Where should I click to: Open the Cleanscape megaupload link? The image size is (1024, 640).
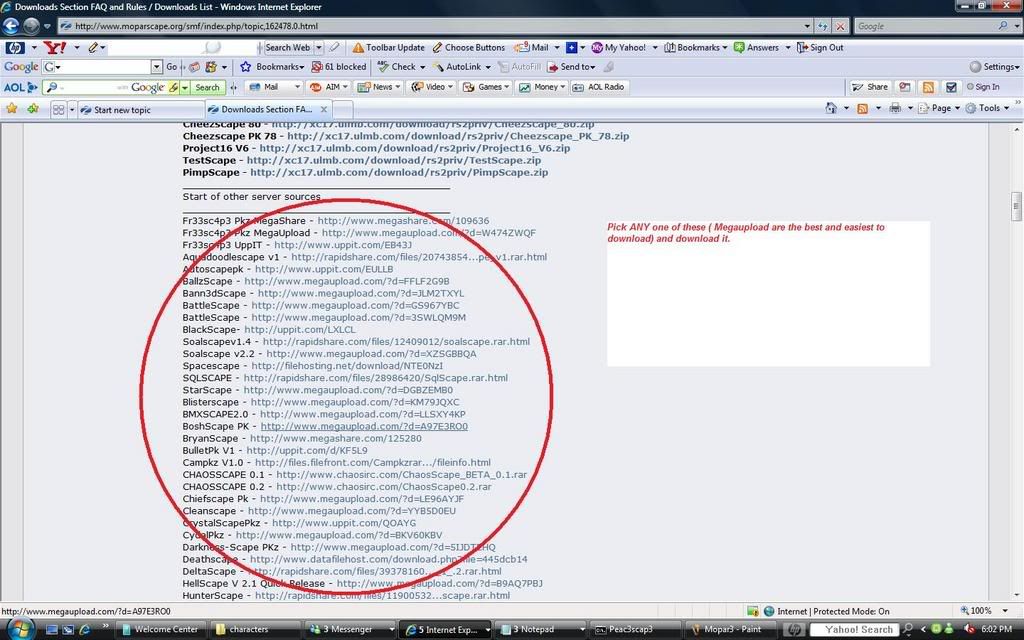click(x=351, y=511)
